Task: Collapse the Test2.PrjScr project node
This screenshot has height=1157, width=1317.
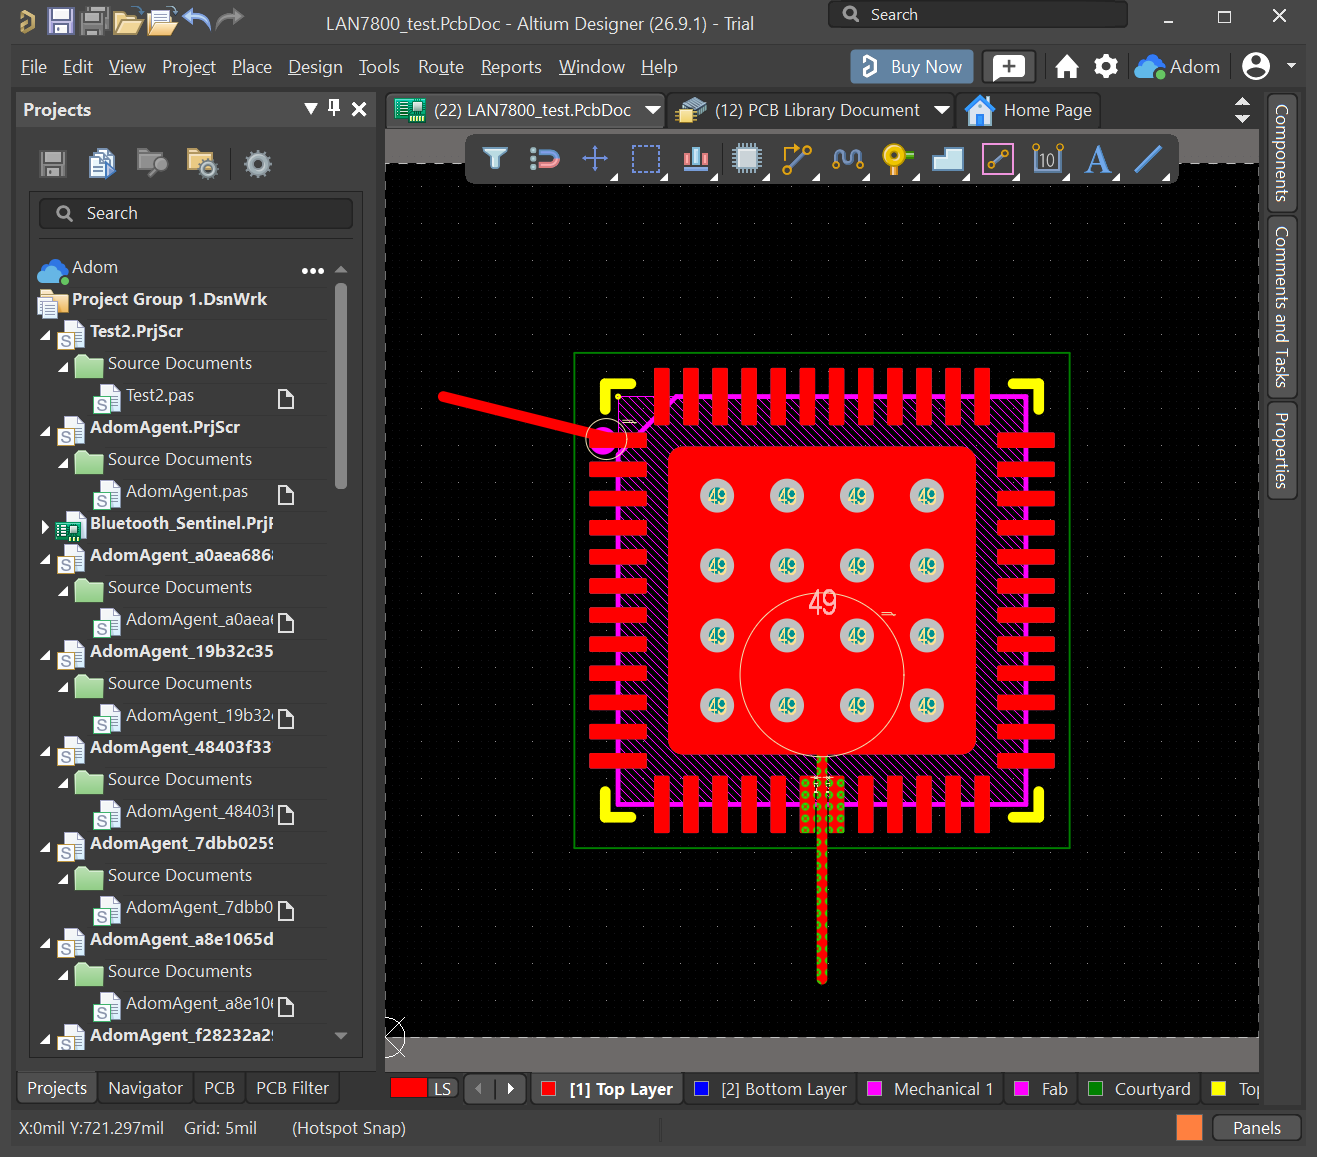Action: 45,335
